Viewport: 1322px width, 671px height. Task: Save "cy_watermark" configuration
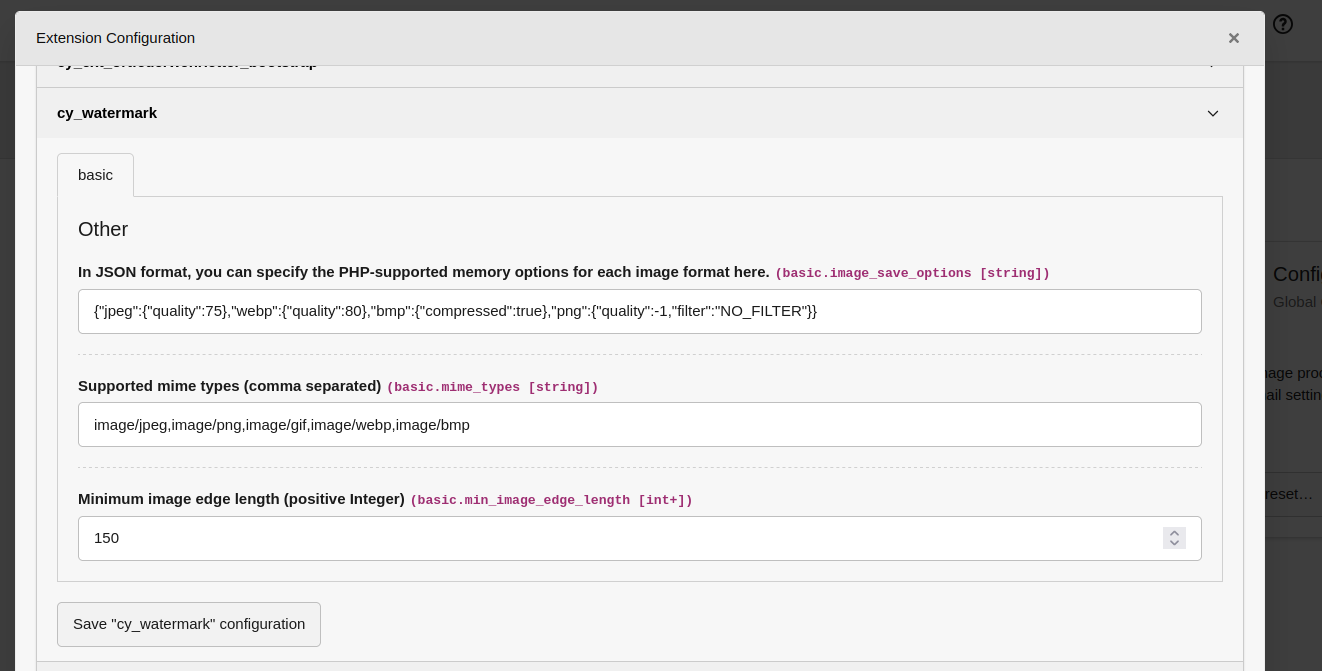[x=189, y=624]
